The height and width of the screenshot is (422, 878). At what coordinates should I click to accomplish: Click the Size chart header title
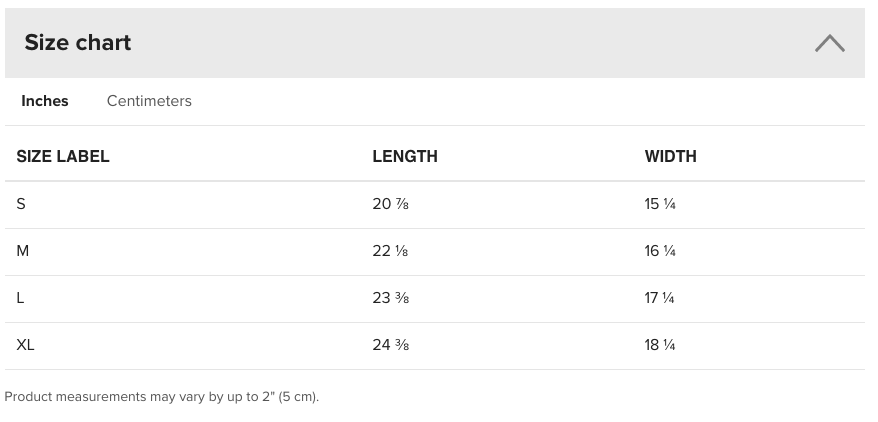click(77, 43)
